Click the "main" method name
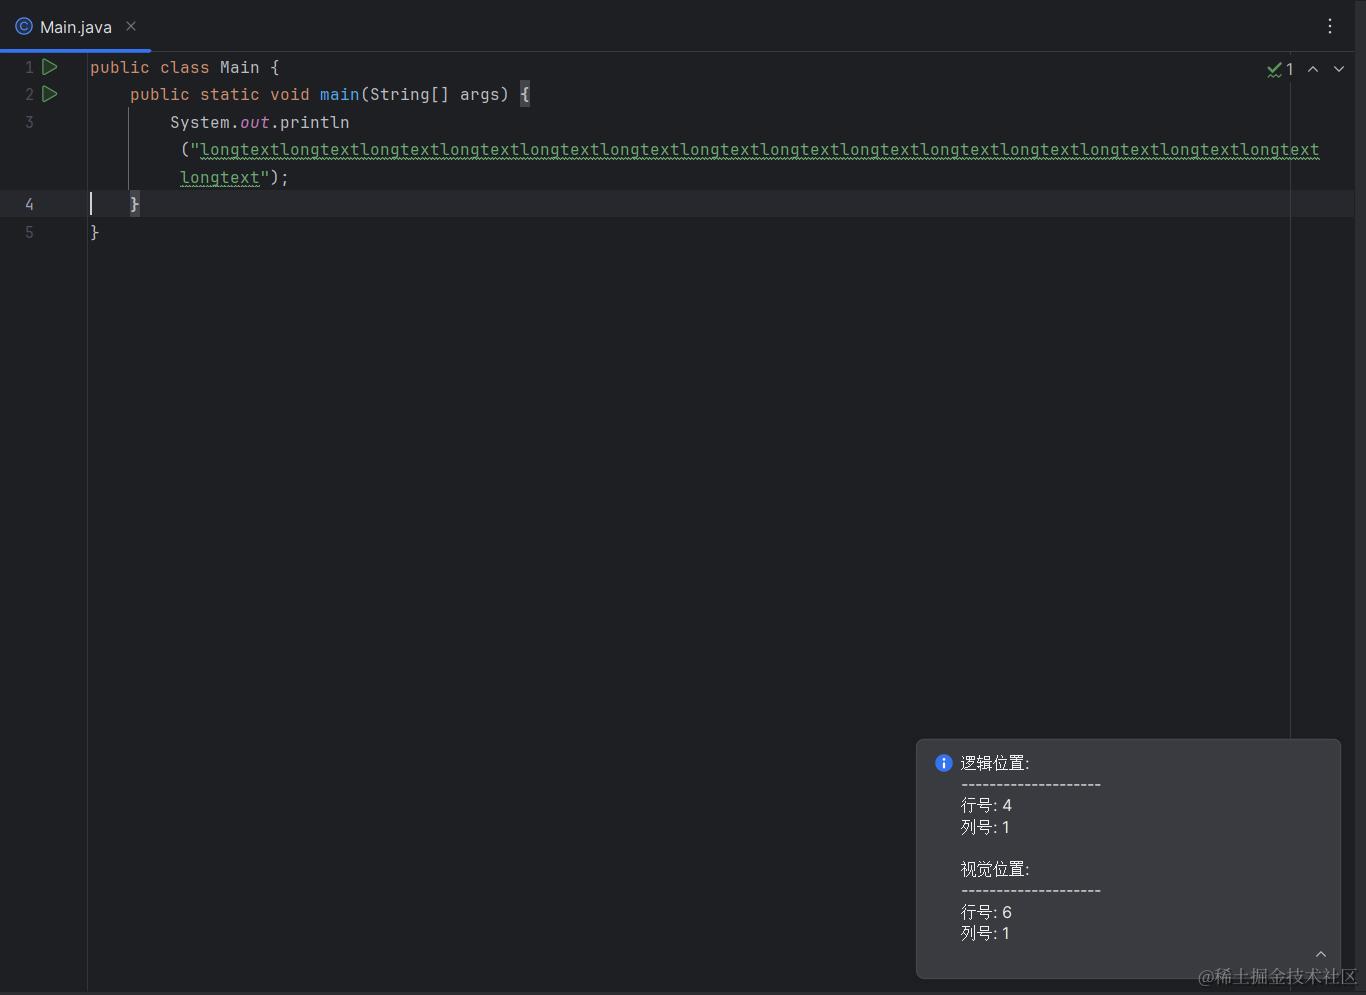This screenshot has height=995, width=1366. click(x=340, y=94)
